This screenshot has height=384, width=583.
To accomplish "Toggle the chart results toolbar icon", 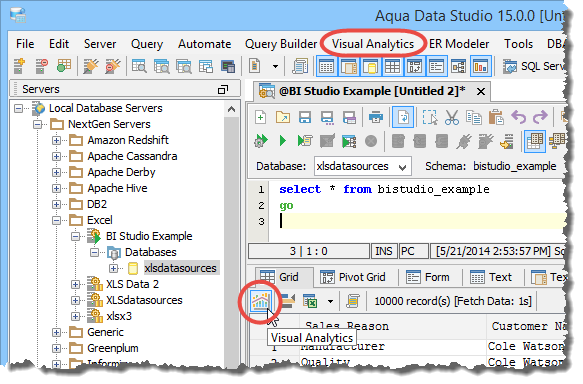I will click(x=480, y=67).
